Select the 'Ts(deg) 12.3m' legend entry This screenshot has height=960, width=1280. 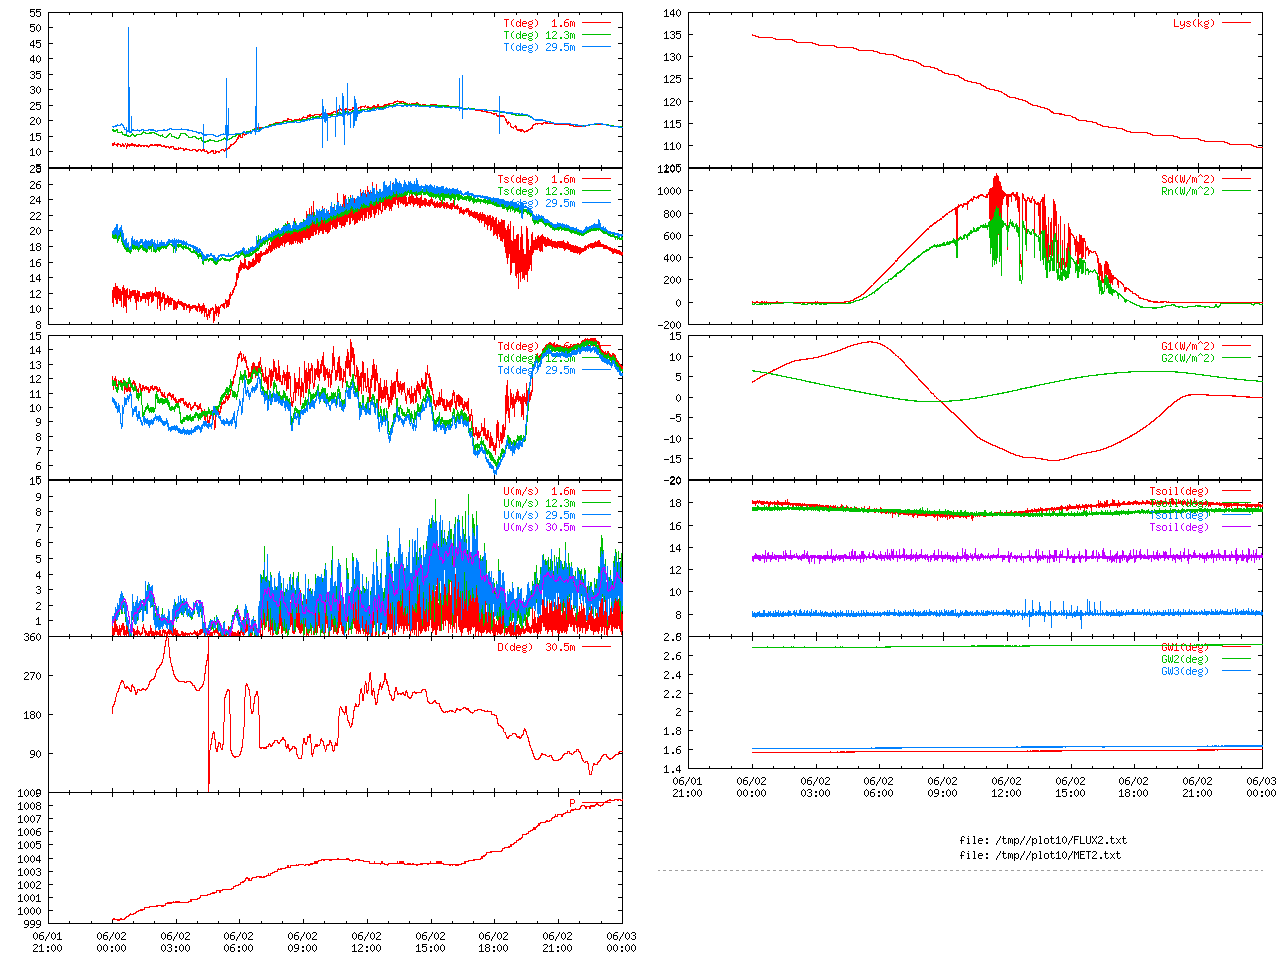pos(536,192)
